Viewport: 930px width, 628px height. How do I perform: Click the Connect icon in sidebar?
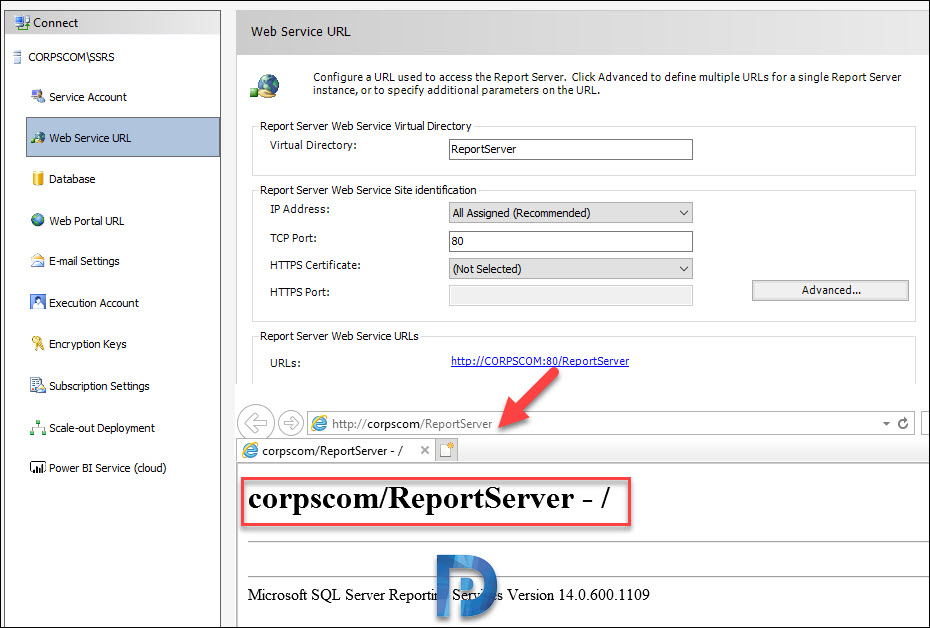point(23,23)
